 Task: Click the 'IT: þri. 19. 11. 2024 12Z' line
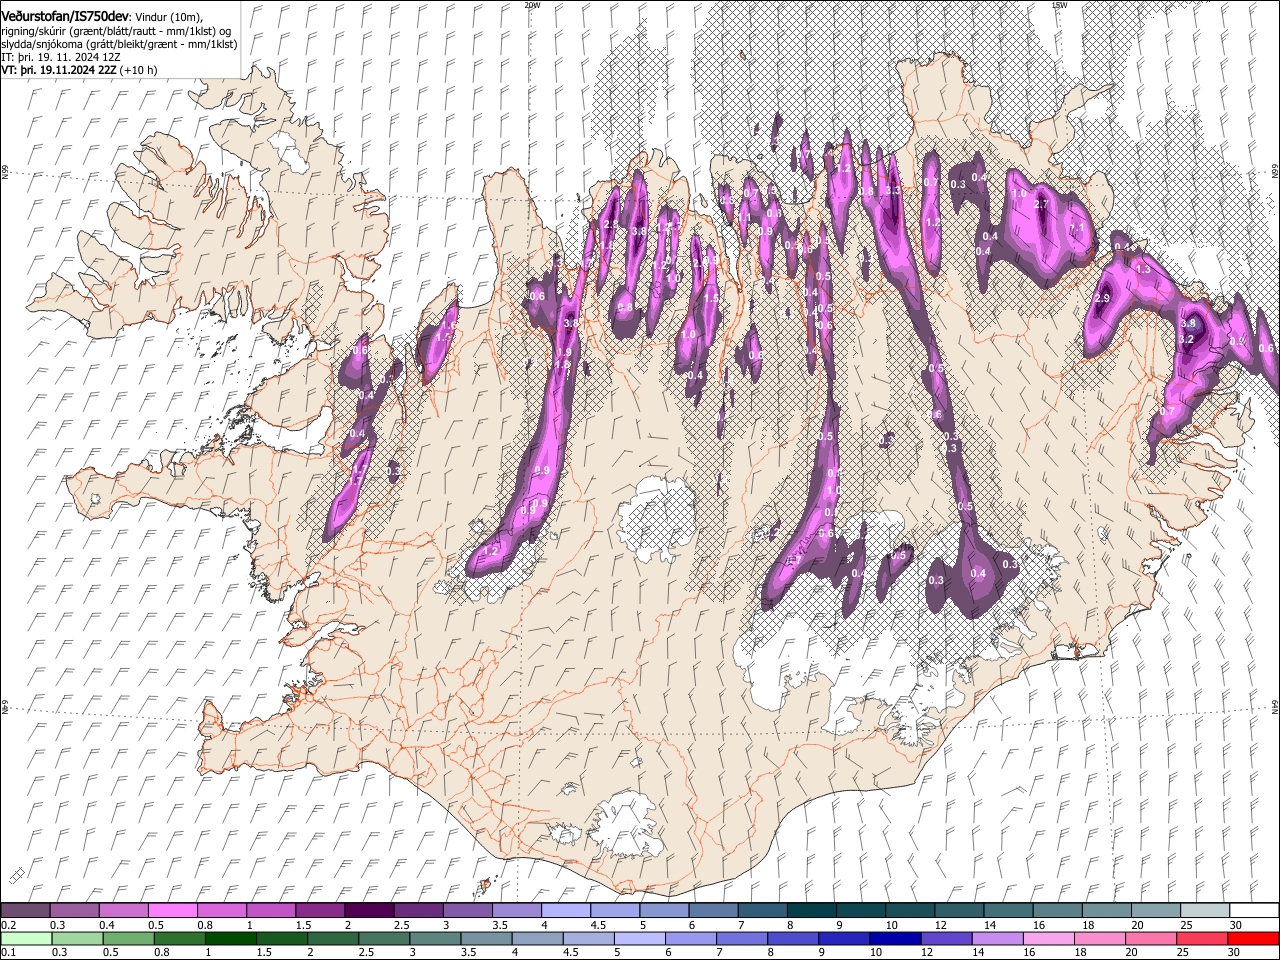click(x=61, y=58)
